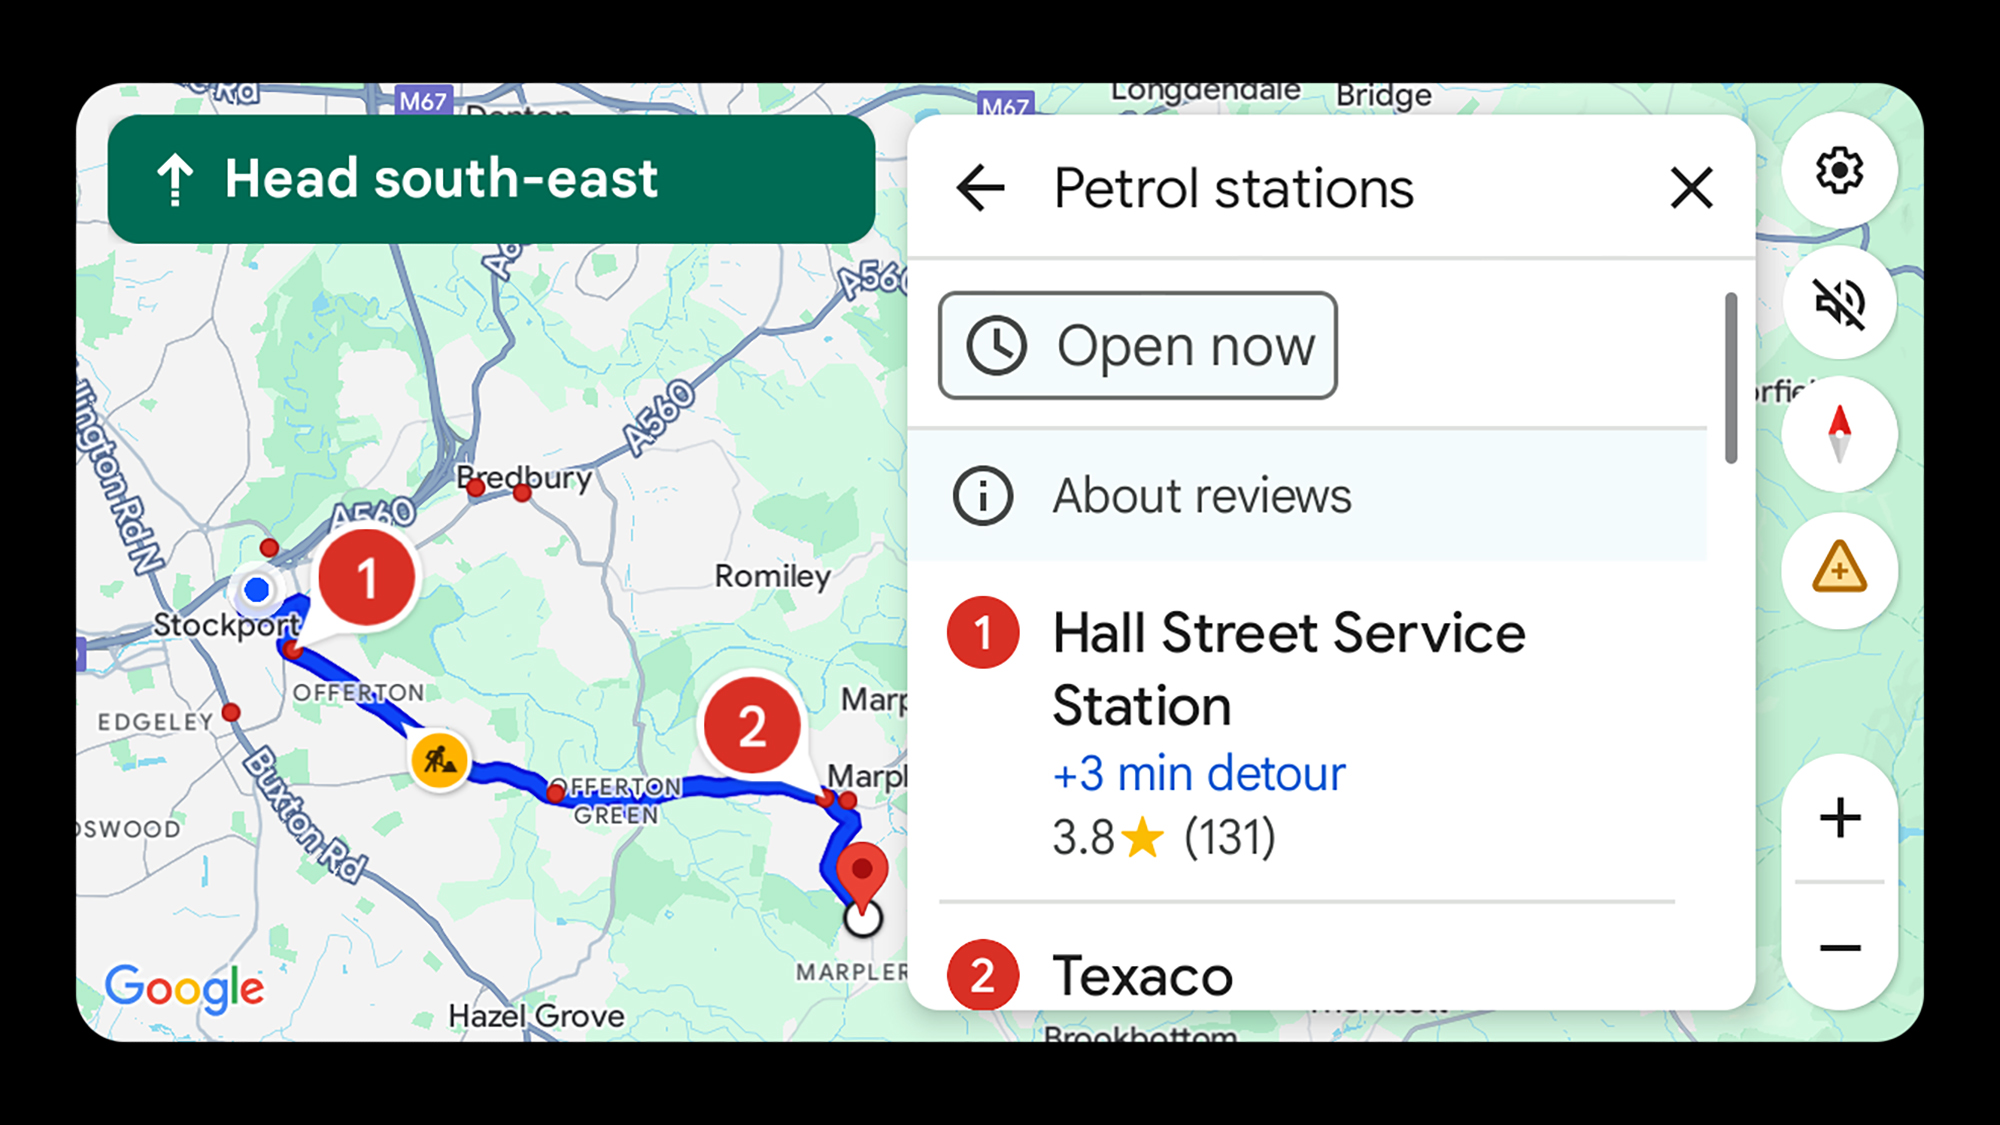
Task: Toggle the muted voice guidance button
Action: pyautogui.click(x=1838, y=302)
